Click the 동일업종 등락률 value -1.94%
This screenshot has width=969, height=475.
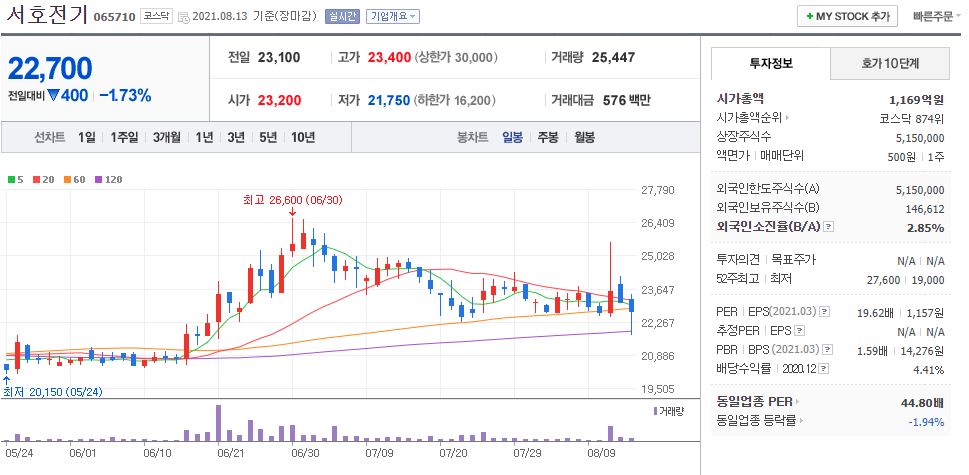[926, 422]
